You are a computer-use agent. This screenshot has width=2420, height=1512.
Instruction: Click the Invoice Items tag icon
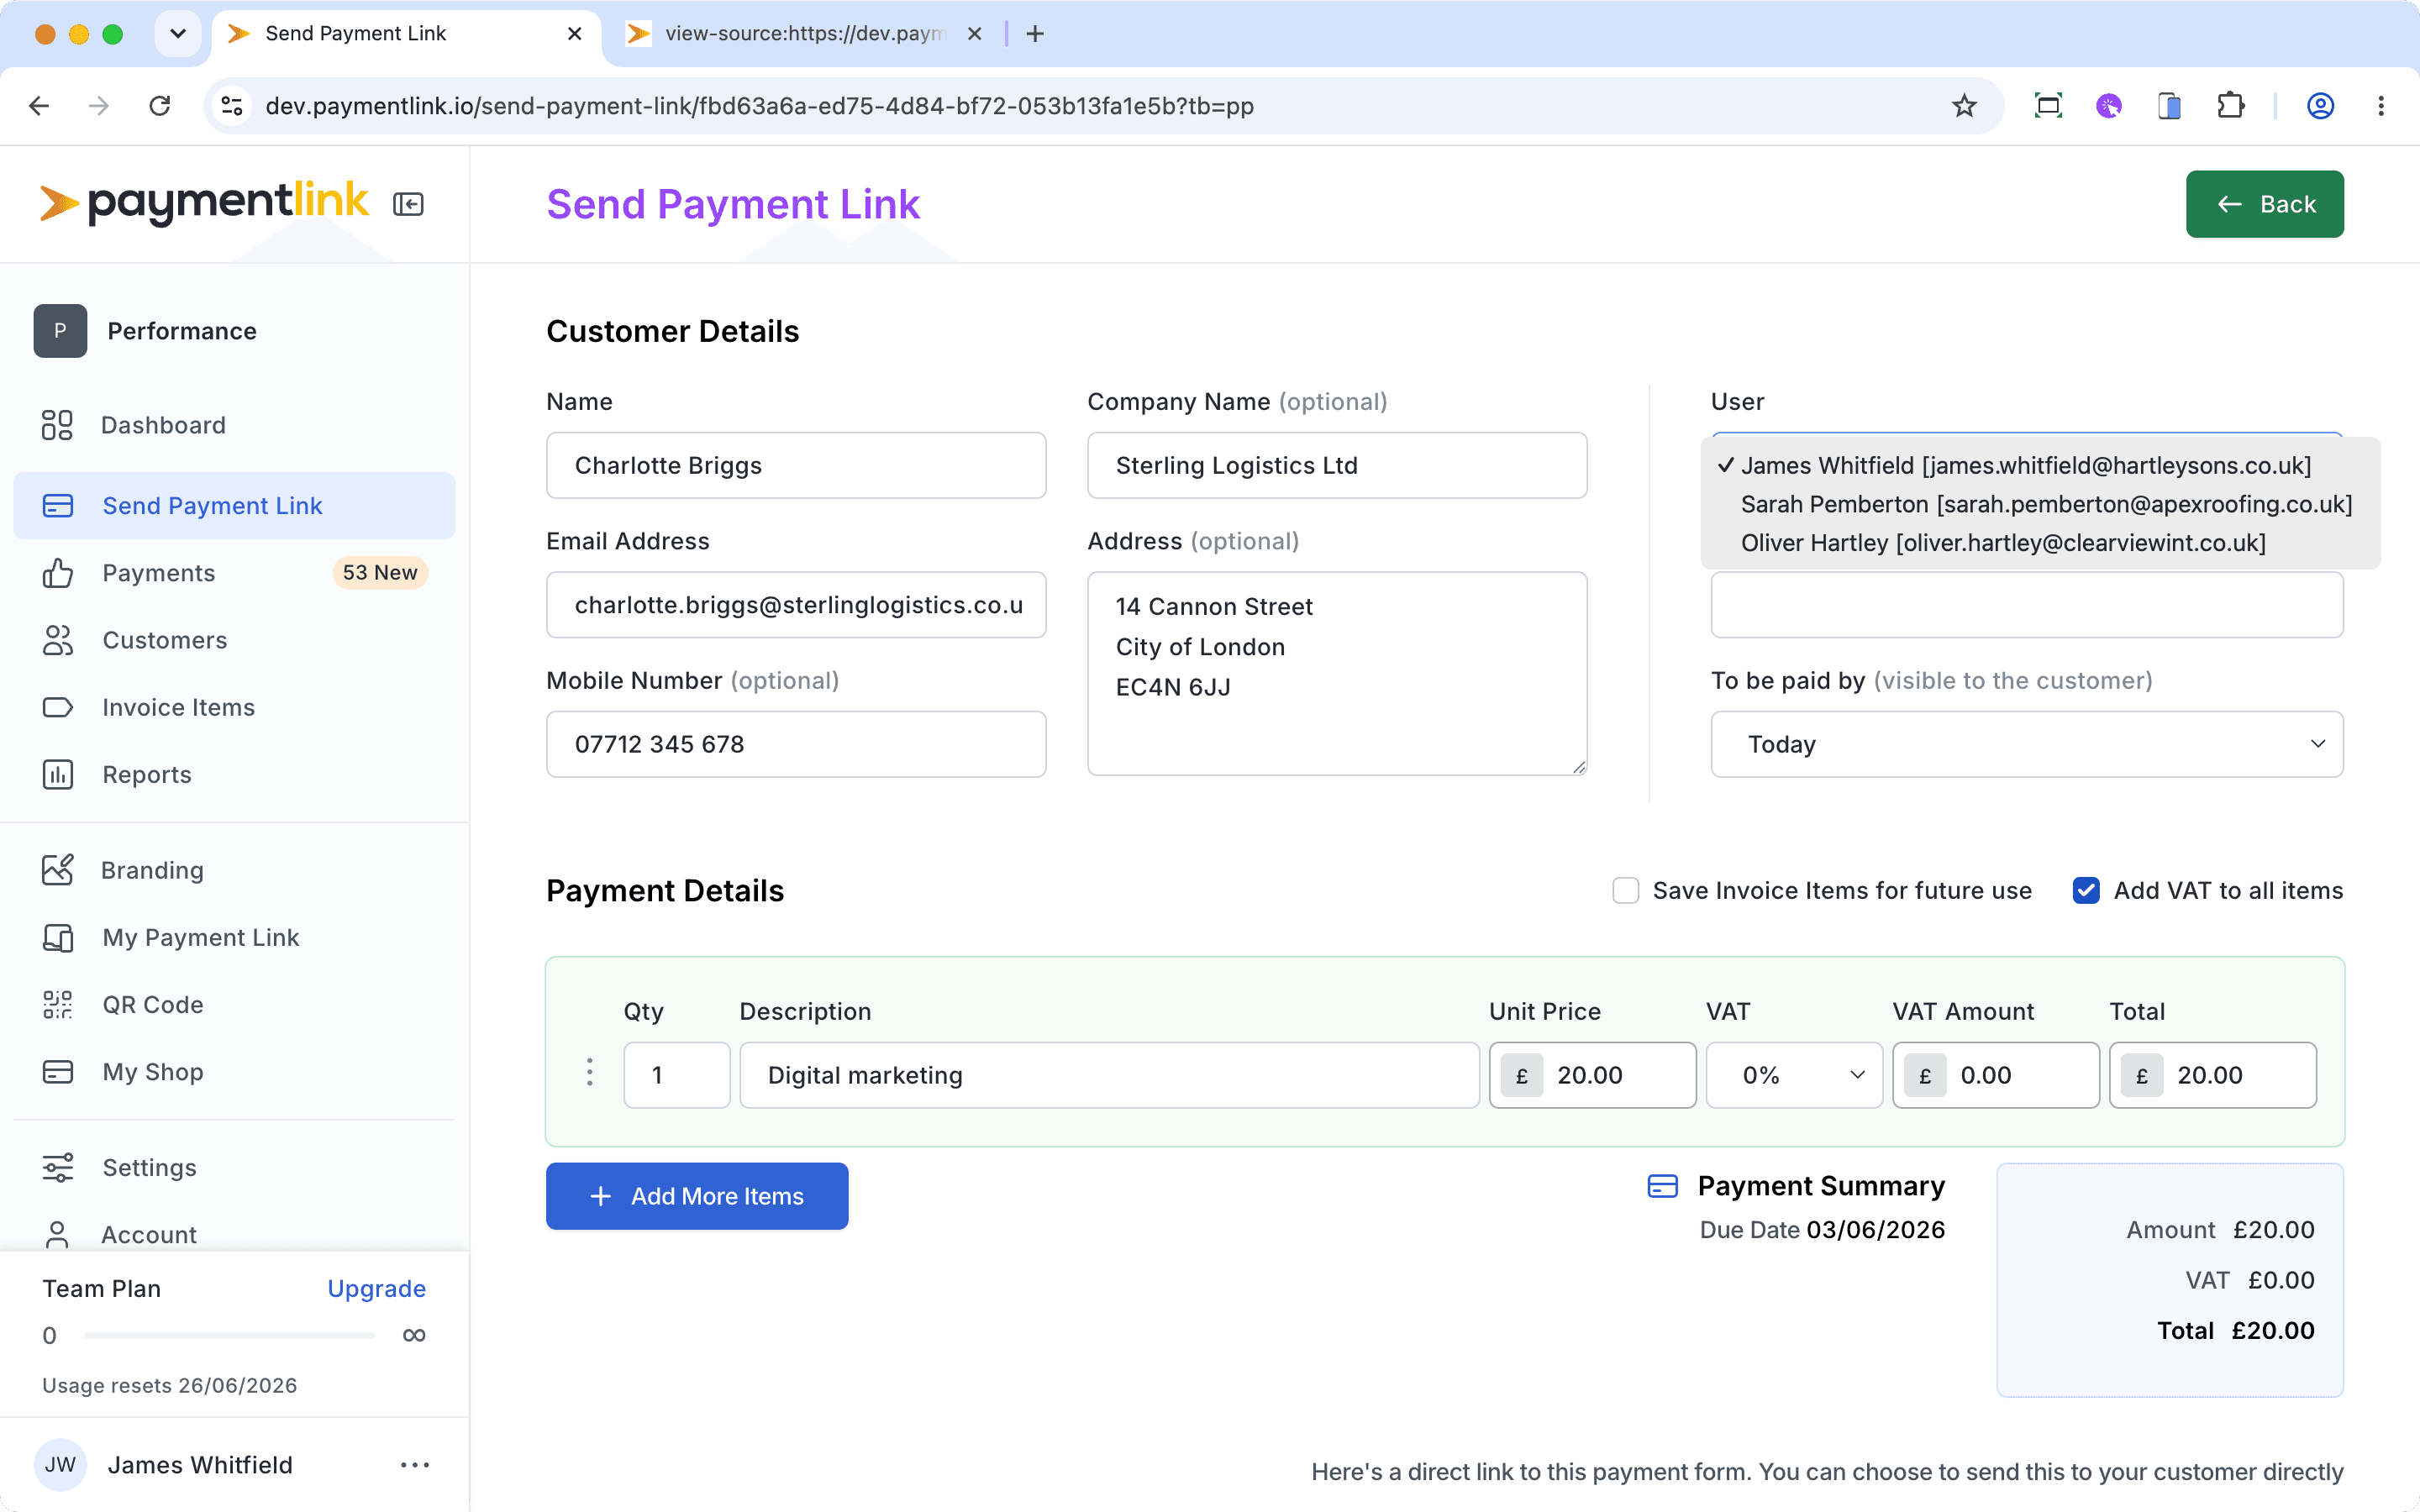point(57,707)
